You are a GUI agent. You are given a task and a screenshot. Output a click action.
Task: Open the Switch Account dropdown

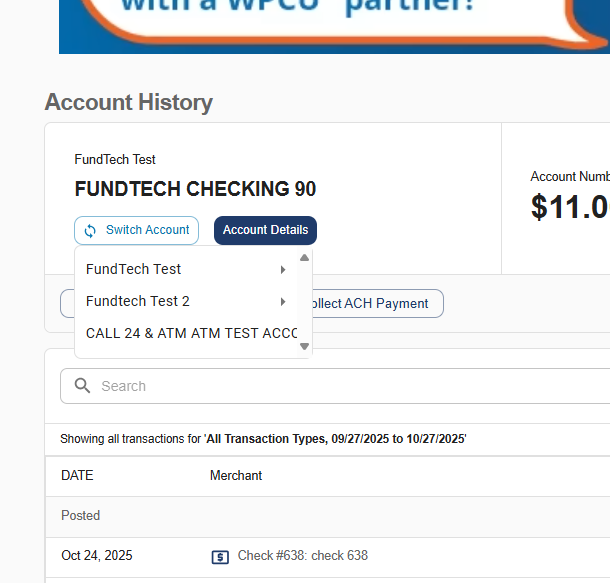pos(136,231)
